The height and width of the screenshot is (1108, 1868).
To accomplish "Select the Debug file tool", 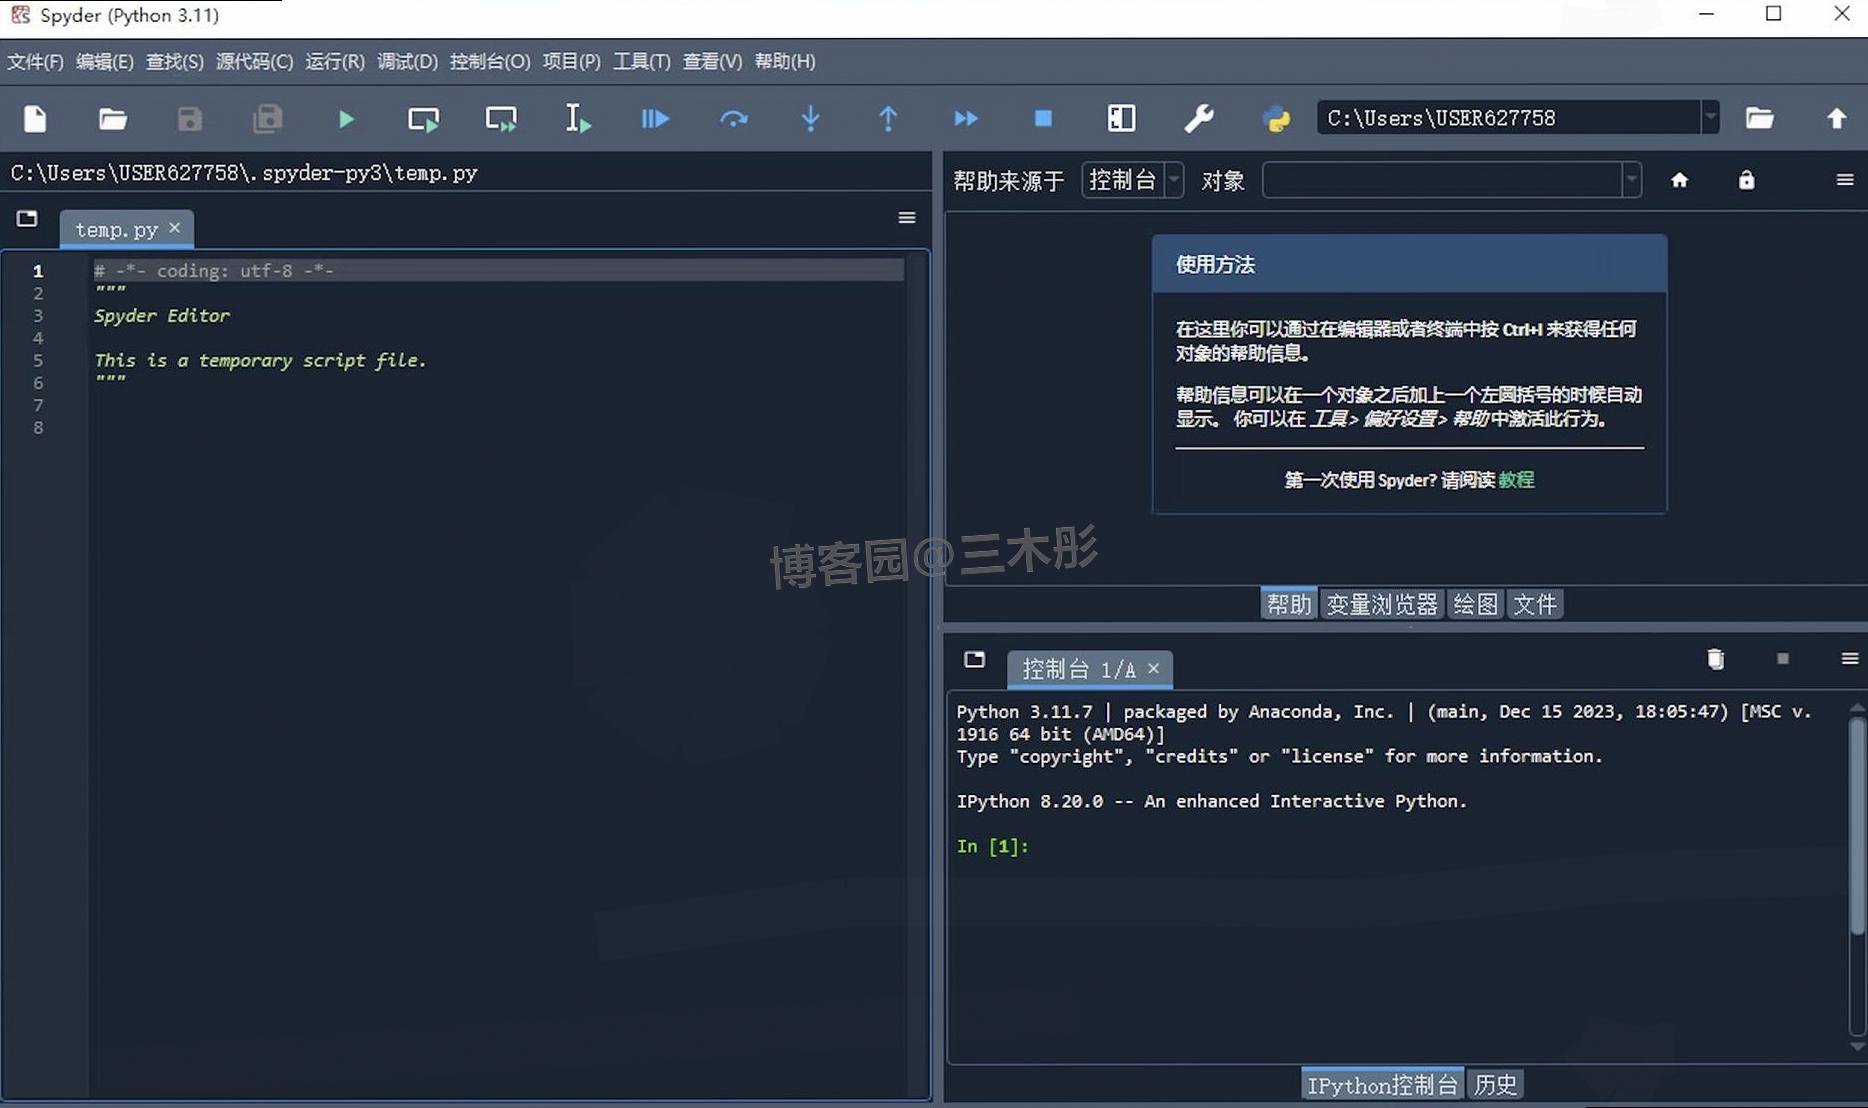I will point(655,118).
